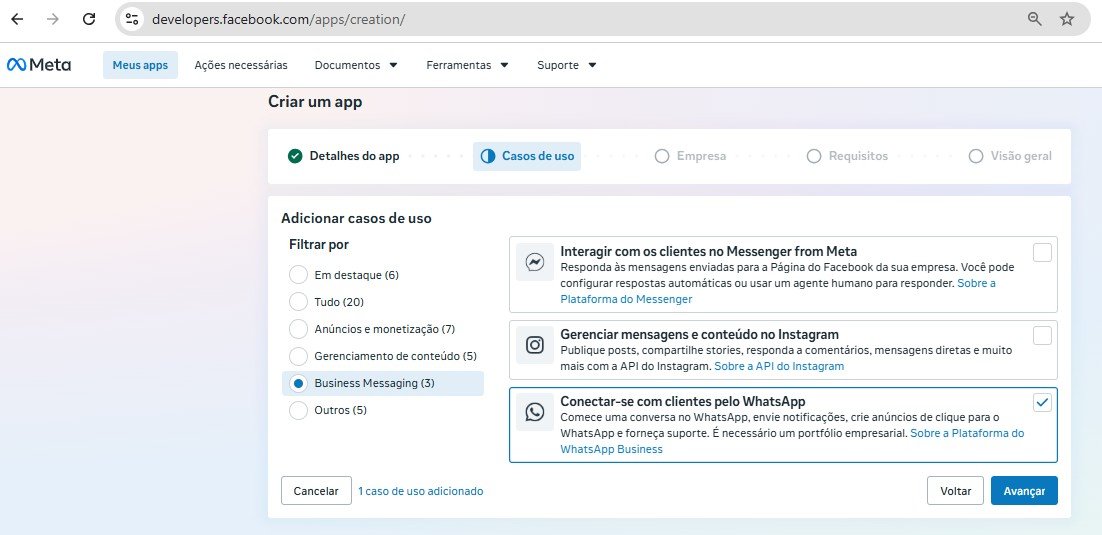Click the Adicionar casos de uso heading
Screen dimensions: 1102x535
[356, 218]
